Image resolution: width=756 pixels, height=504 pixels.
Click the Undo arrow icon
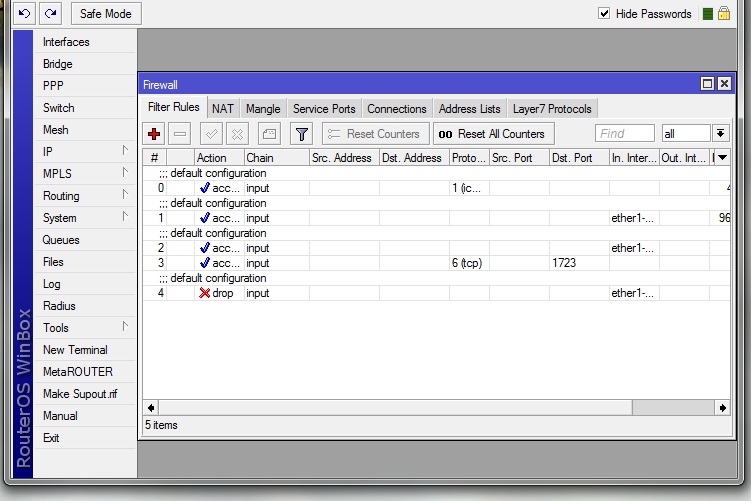[x=24, y=13]
